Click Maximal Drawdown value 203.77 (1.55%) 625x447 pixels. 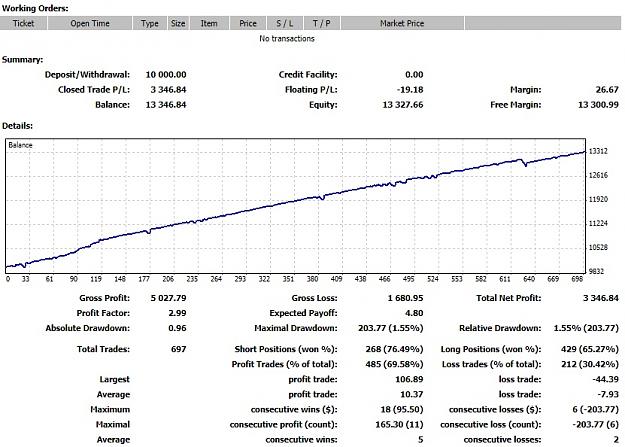point(391,328)
